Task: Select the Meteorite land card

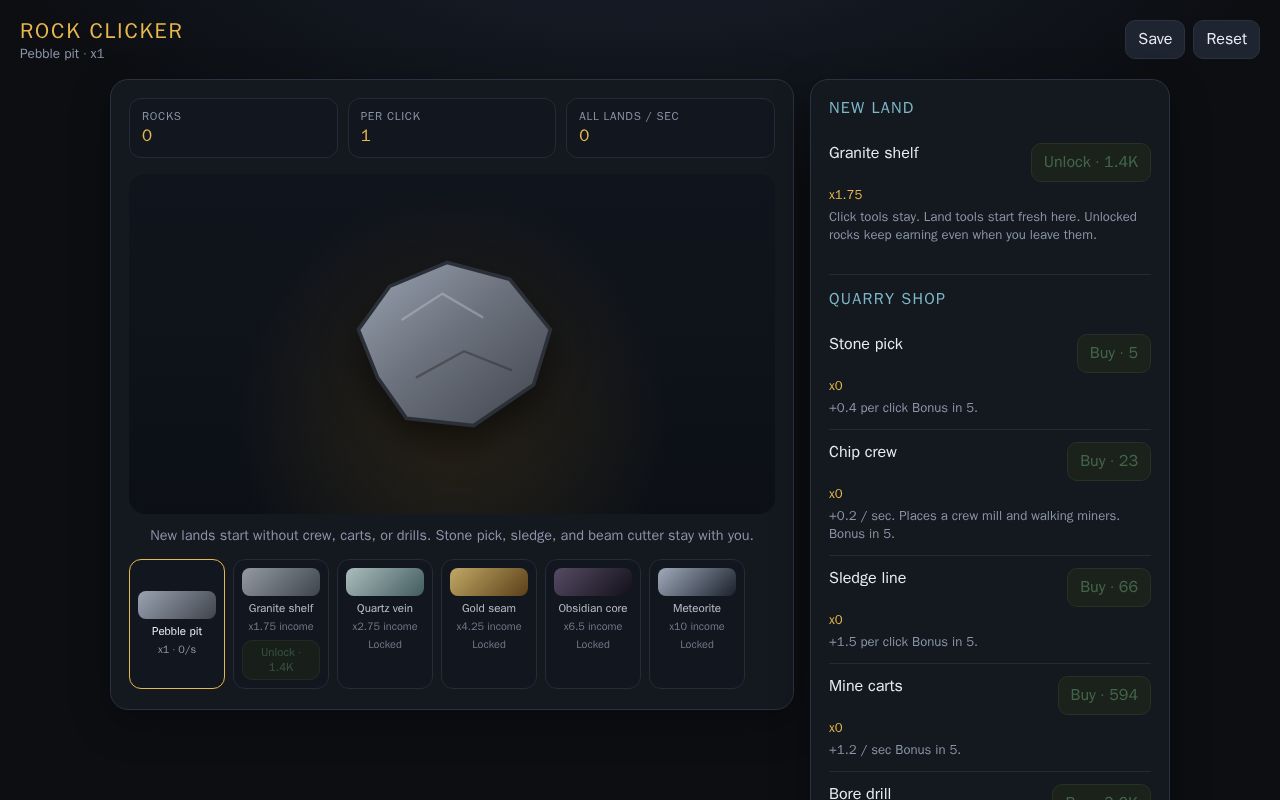Action: [697, 624]
